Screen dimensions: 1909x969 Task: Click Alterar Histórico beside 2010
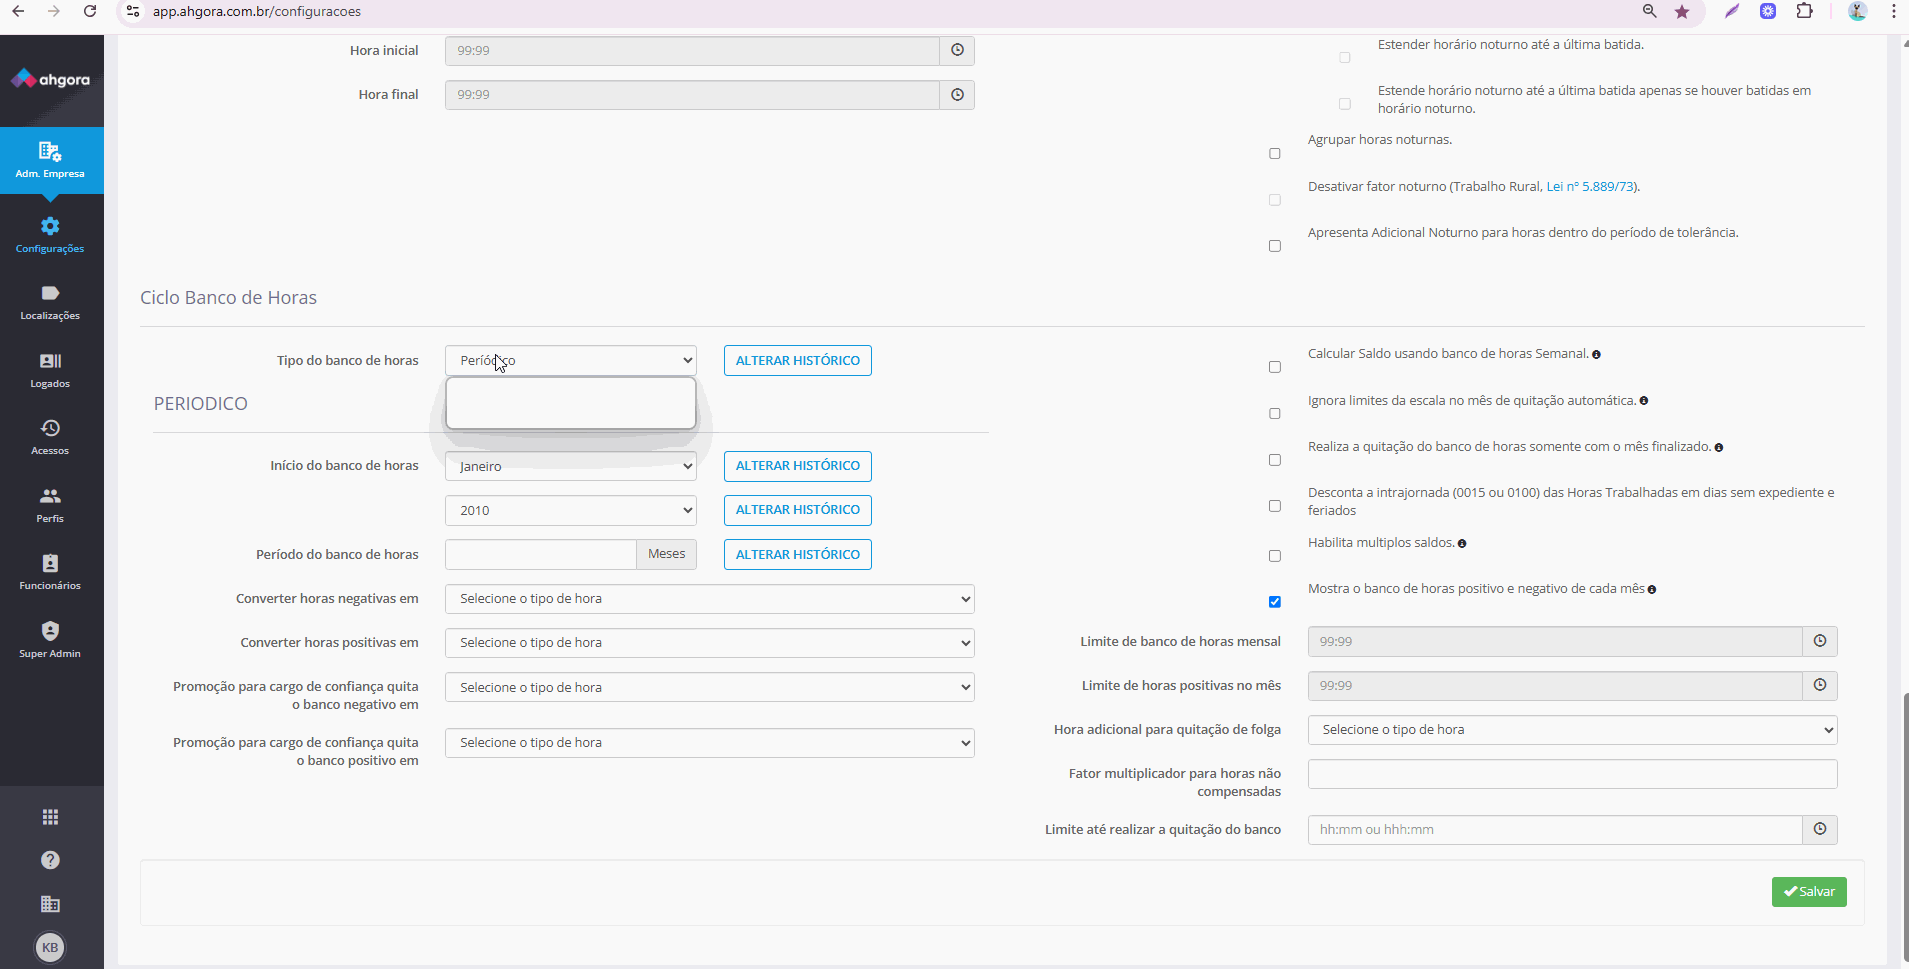click(798, 510)
